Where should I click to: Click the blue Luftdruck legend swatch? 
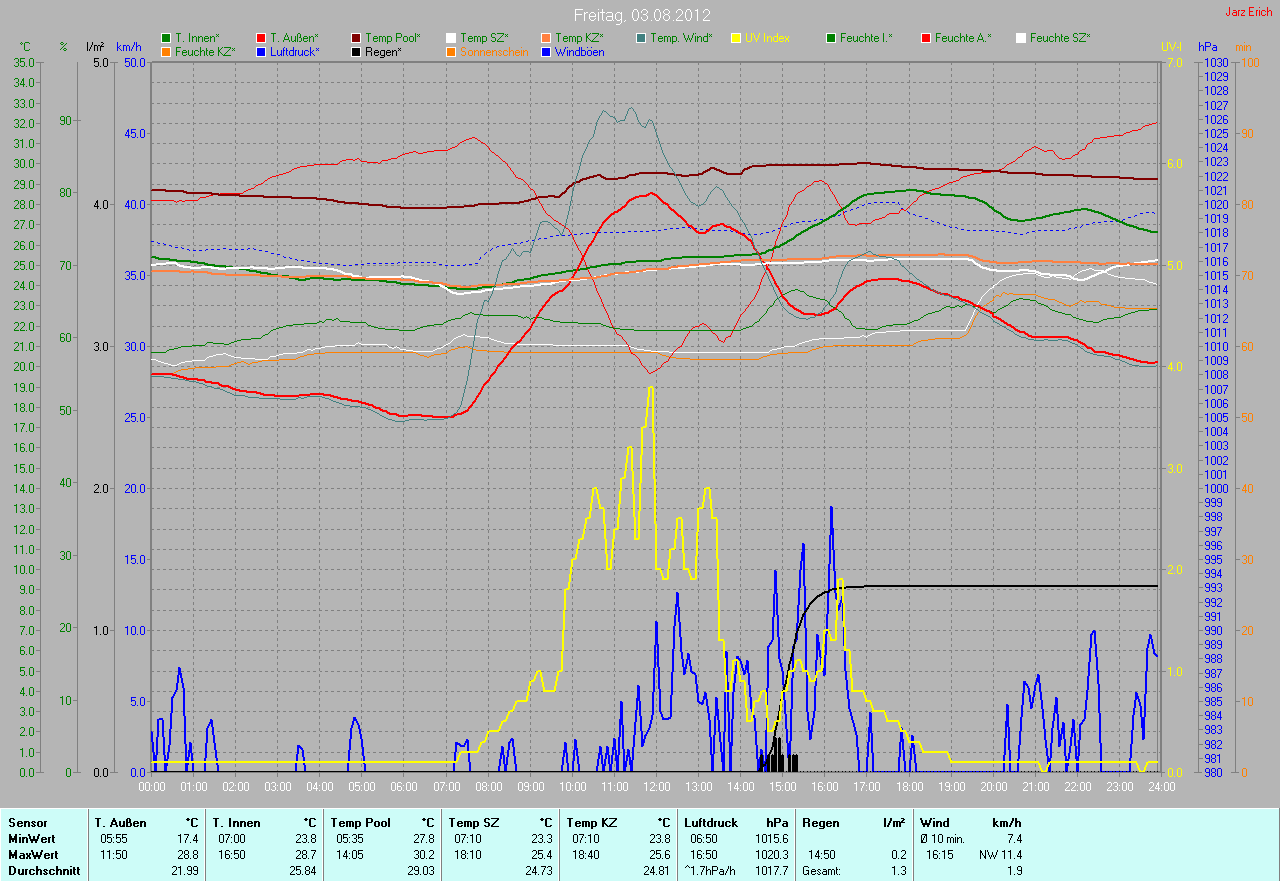tap(261, 51)
